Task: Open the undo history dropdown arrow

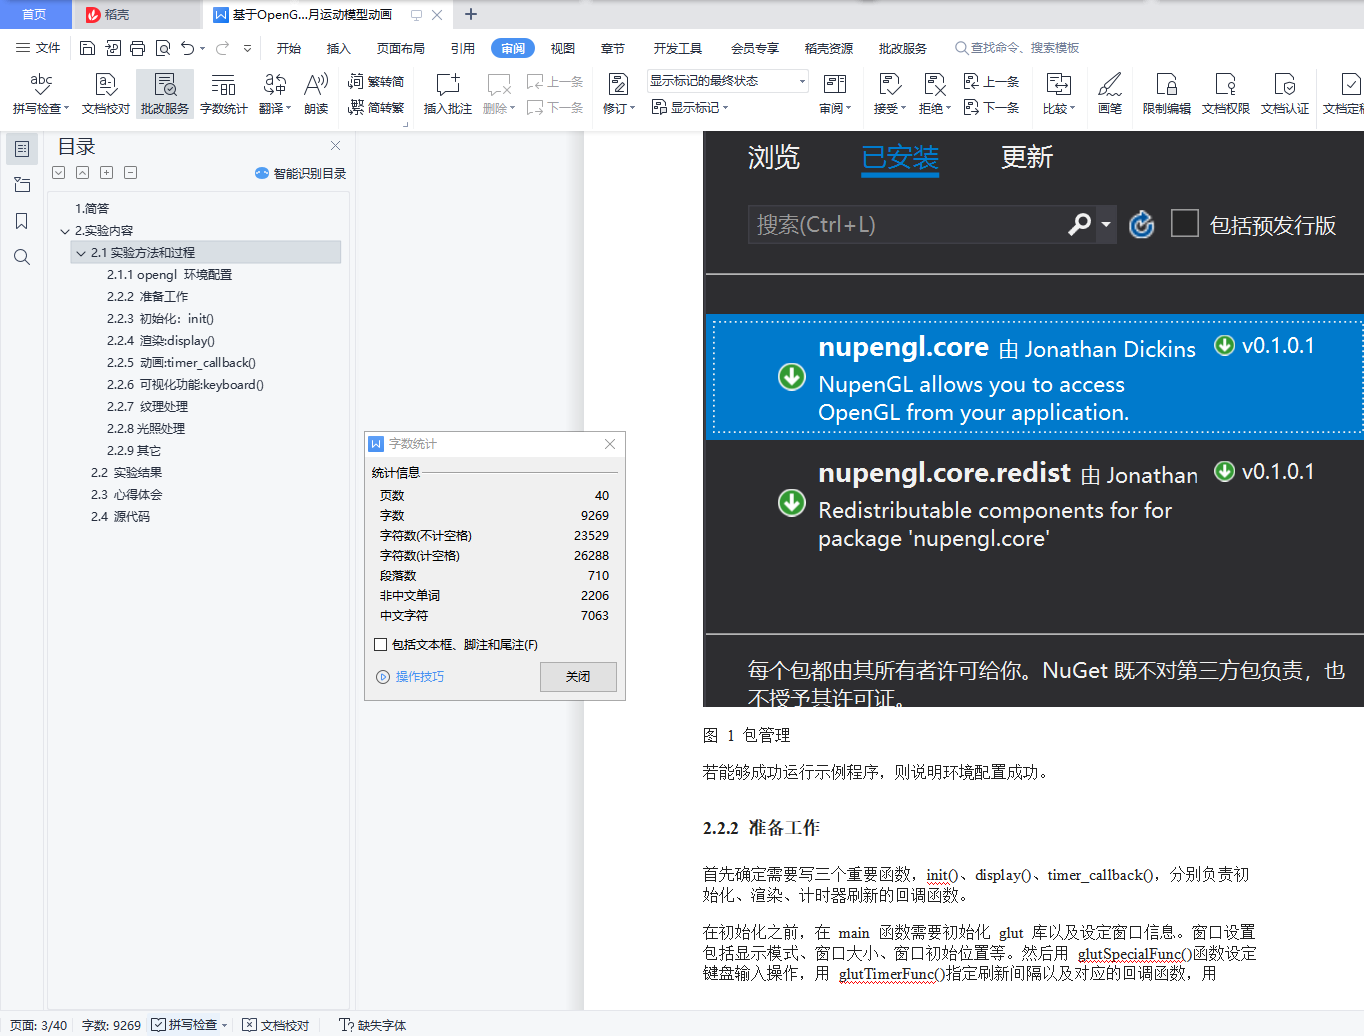Action: 202,48
